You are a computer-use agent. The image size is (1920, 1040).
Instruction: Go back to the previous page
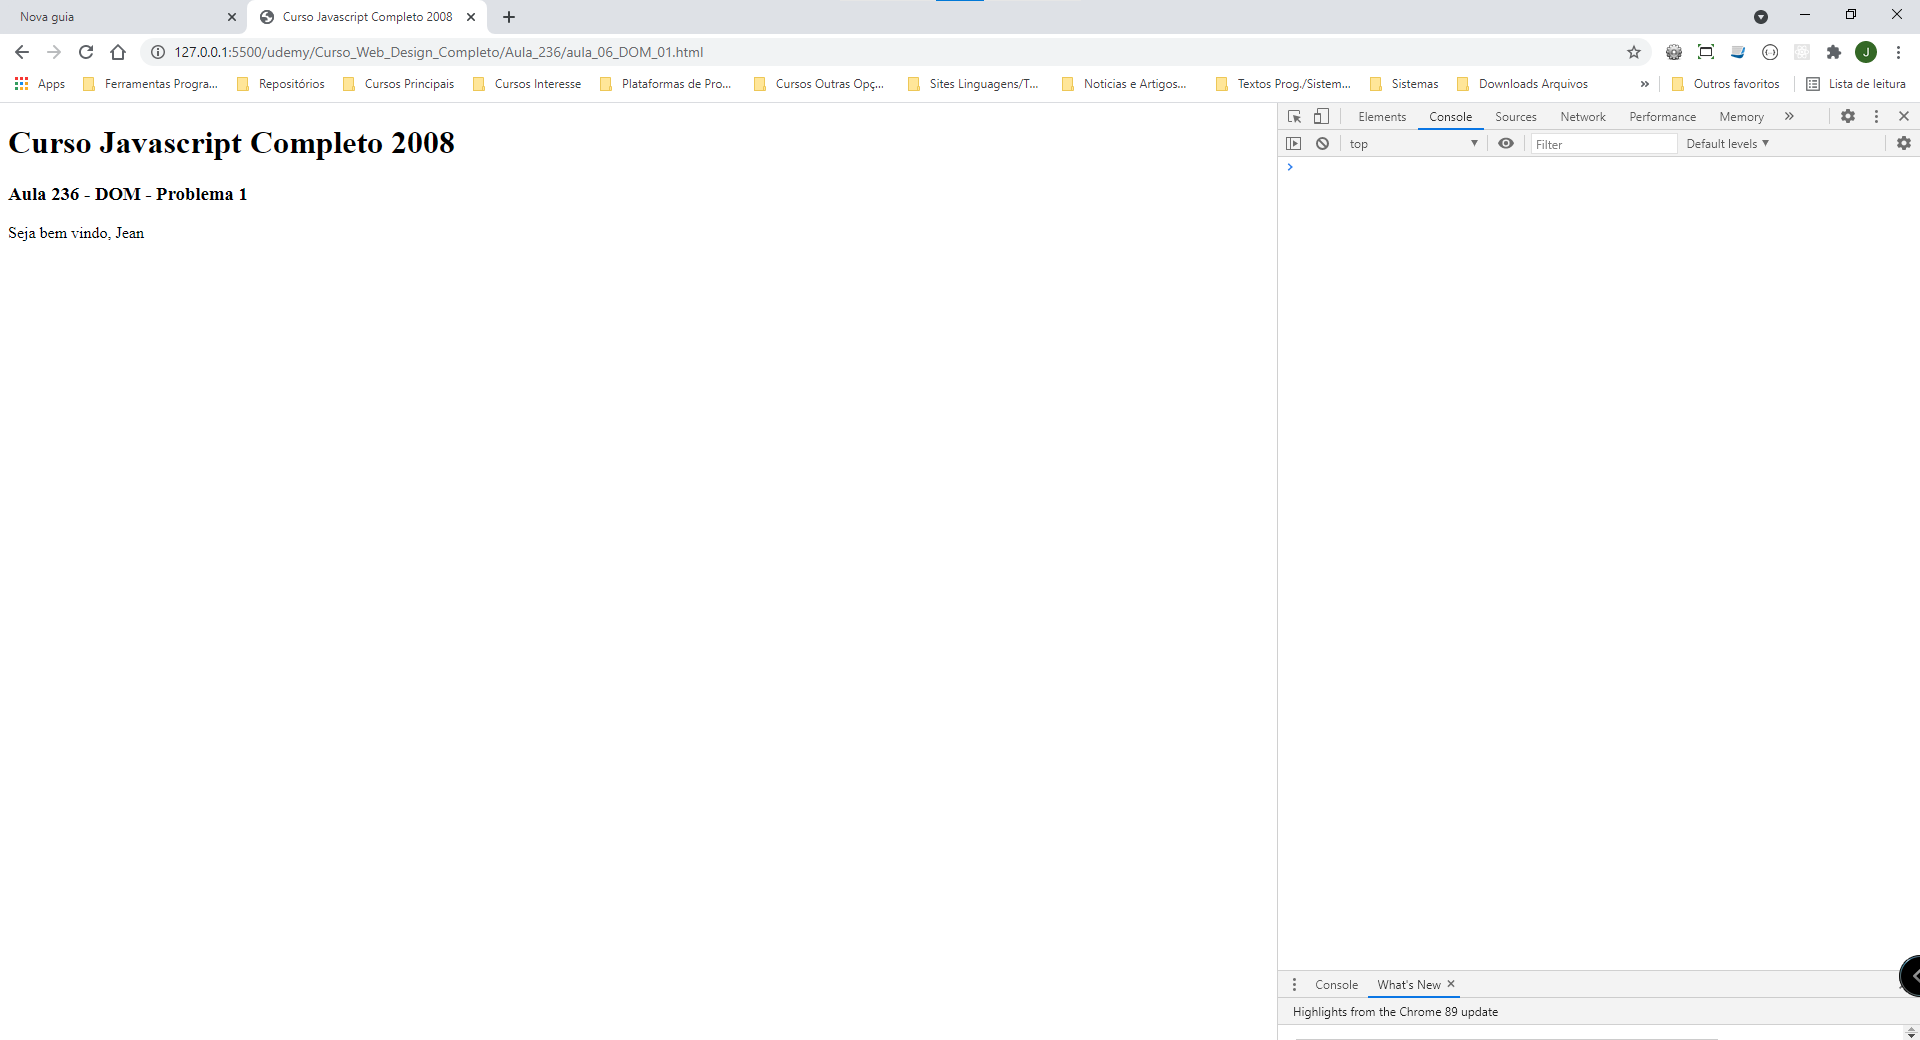pyautogui.click(x=22, y=52)
